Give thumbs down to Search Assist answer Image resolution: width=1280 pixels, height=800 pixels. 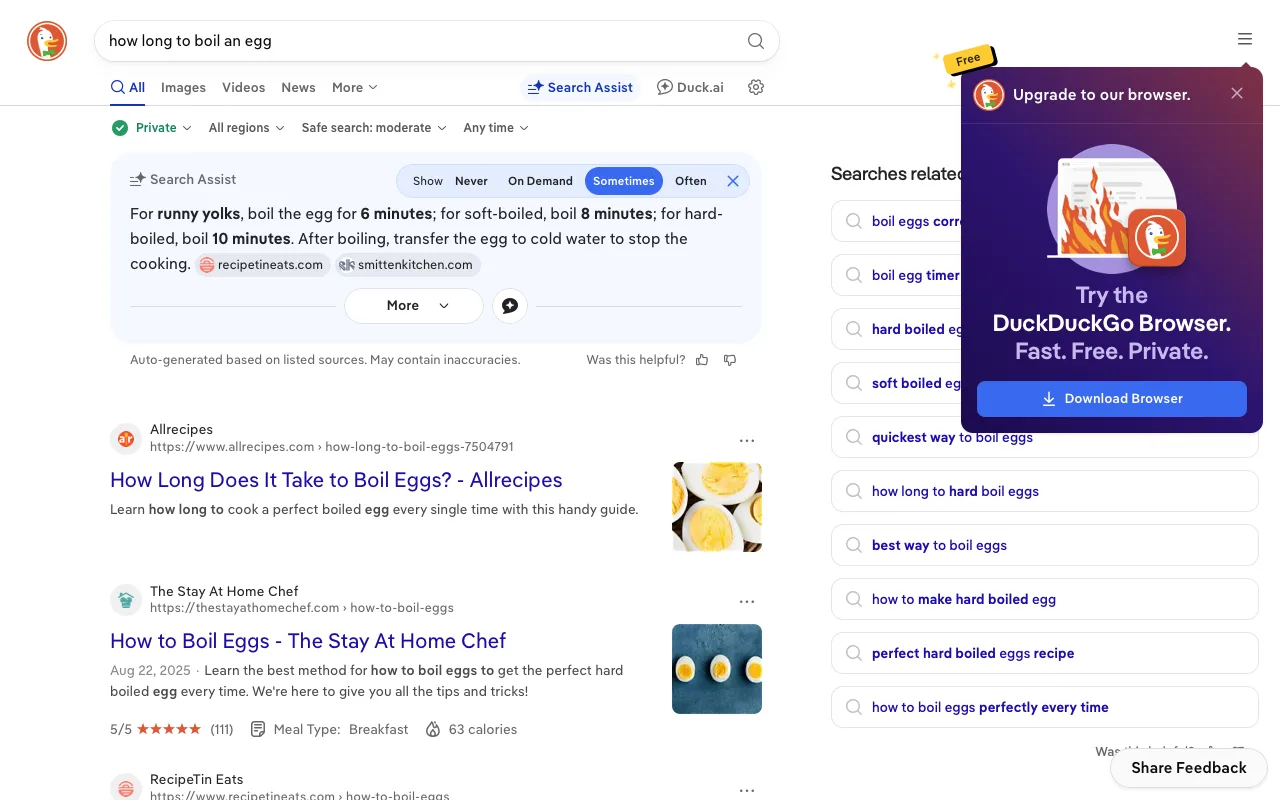pyautogui.click(x=730, y=360)
